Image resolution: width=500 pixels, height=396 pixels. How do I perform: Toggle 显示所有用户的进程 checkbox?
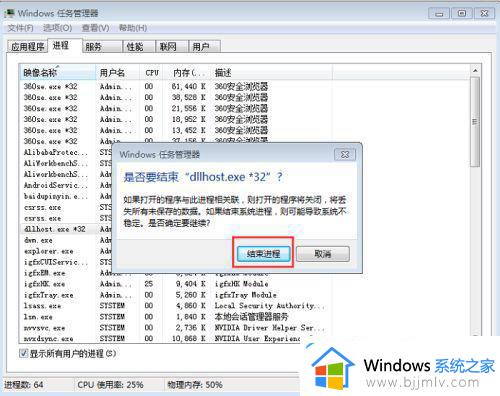click(x=23, y=353)
